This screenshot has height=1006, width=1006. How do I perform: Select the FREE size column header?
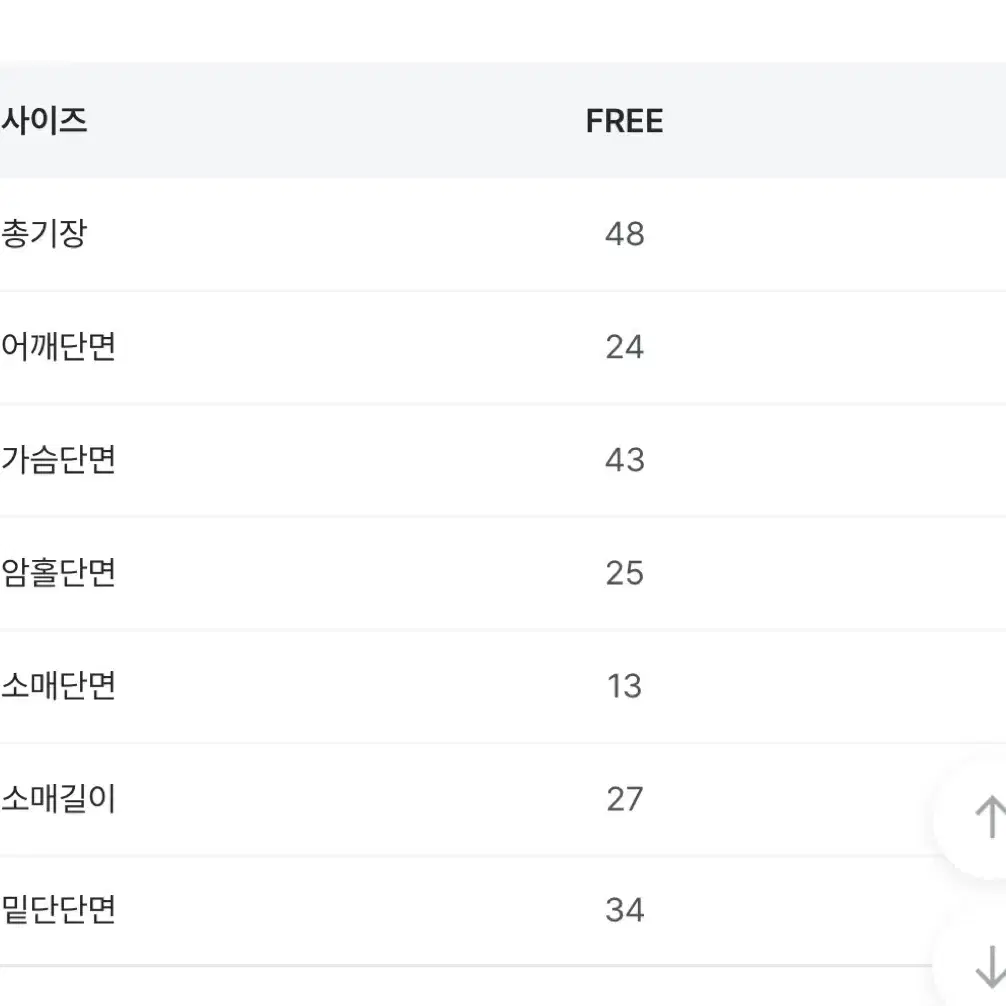[x=624, y=121]
